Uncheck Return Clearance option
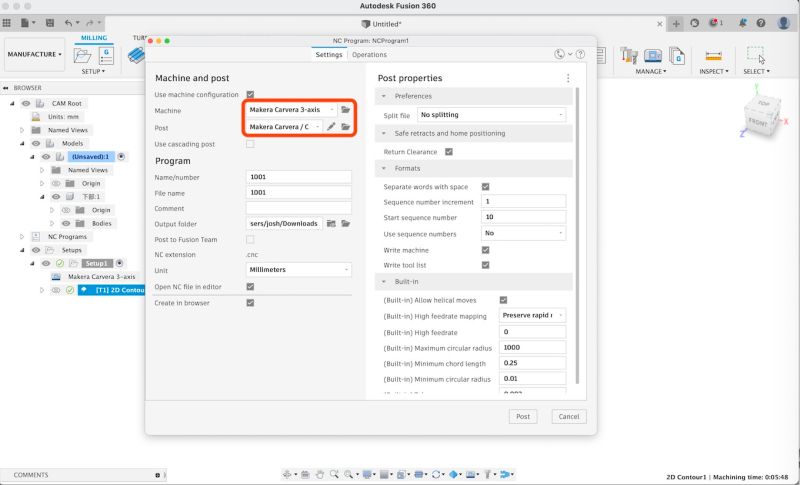The height and width of the screenshot is (485, 800). [449, 152]
